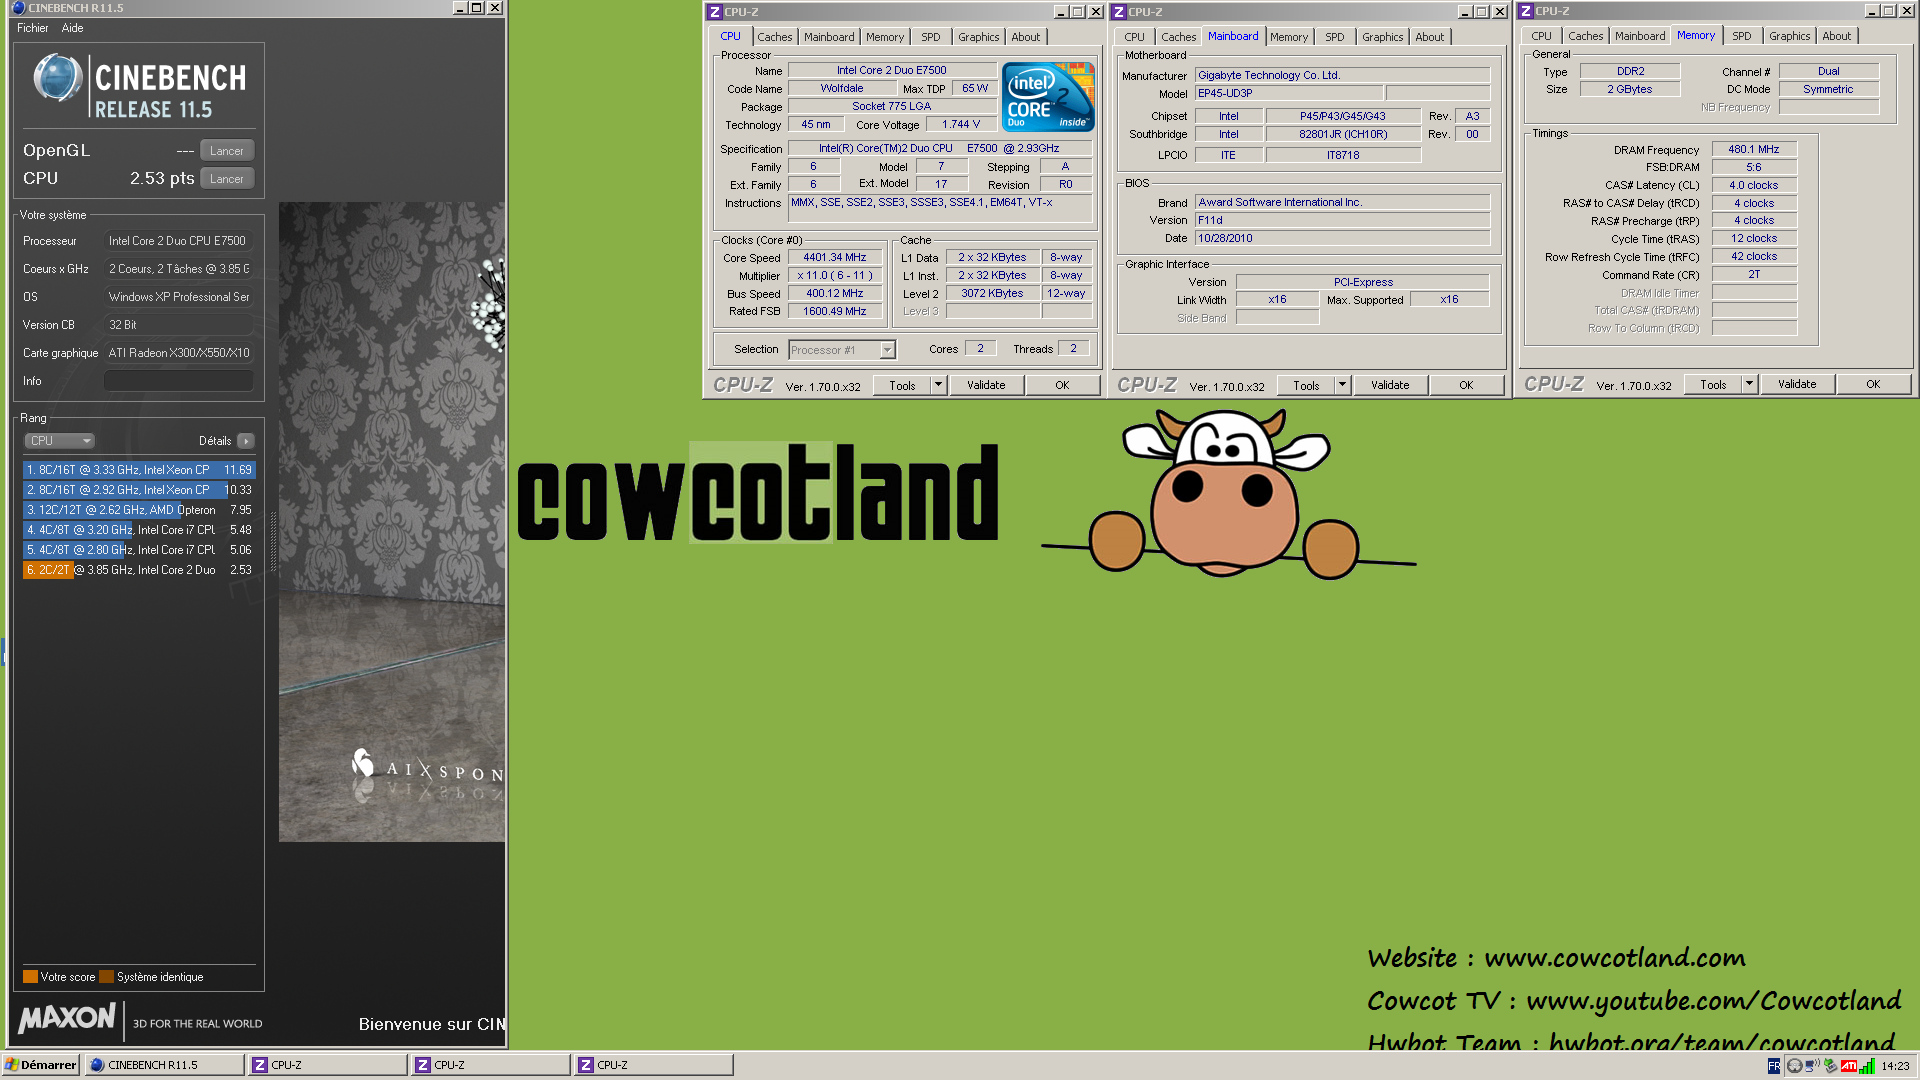
Task: Select ranking entry 2C/2T @ 3.85 GHz Core 2 Duo
Action: pos(139,570)
